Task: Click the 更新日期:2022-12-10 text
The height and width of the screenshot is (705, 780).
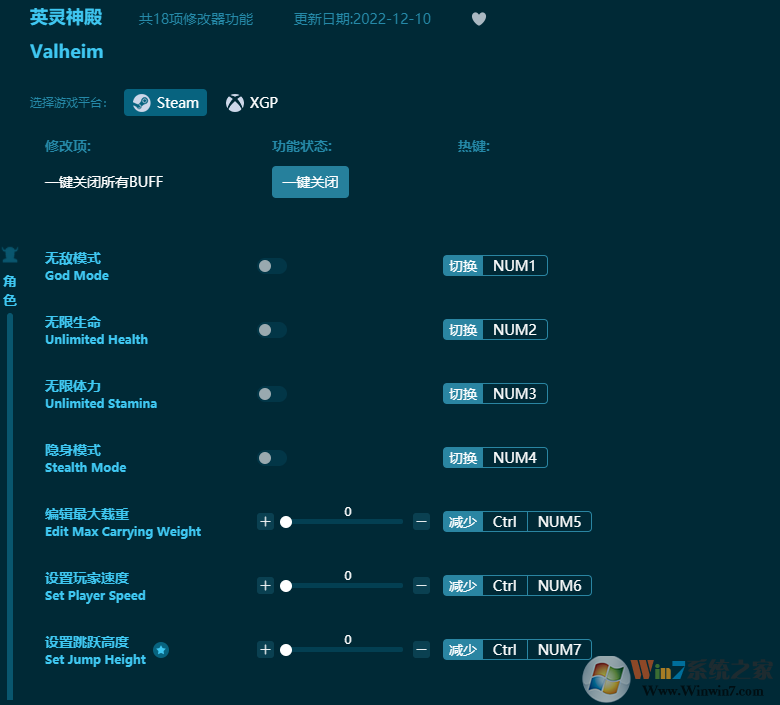Action: [362, 19]
